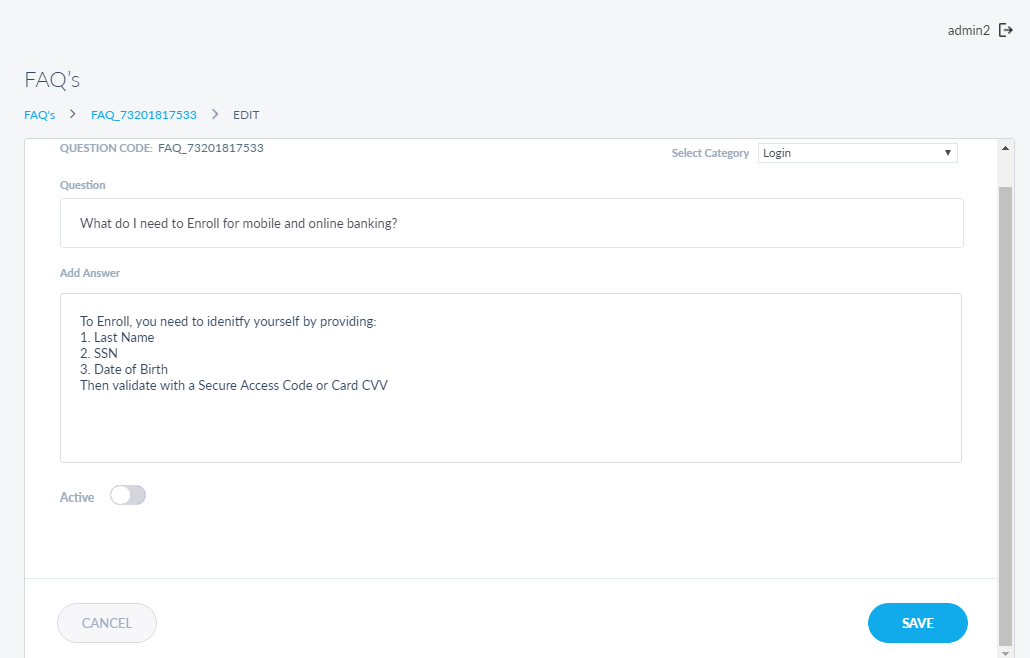Select the EDIT breadcrumb item
The image size is (1030, 658).
(x=246, y=115)
